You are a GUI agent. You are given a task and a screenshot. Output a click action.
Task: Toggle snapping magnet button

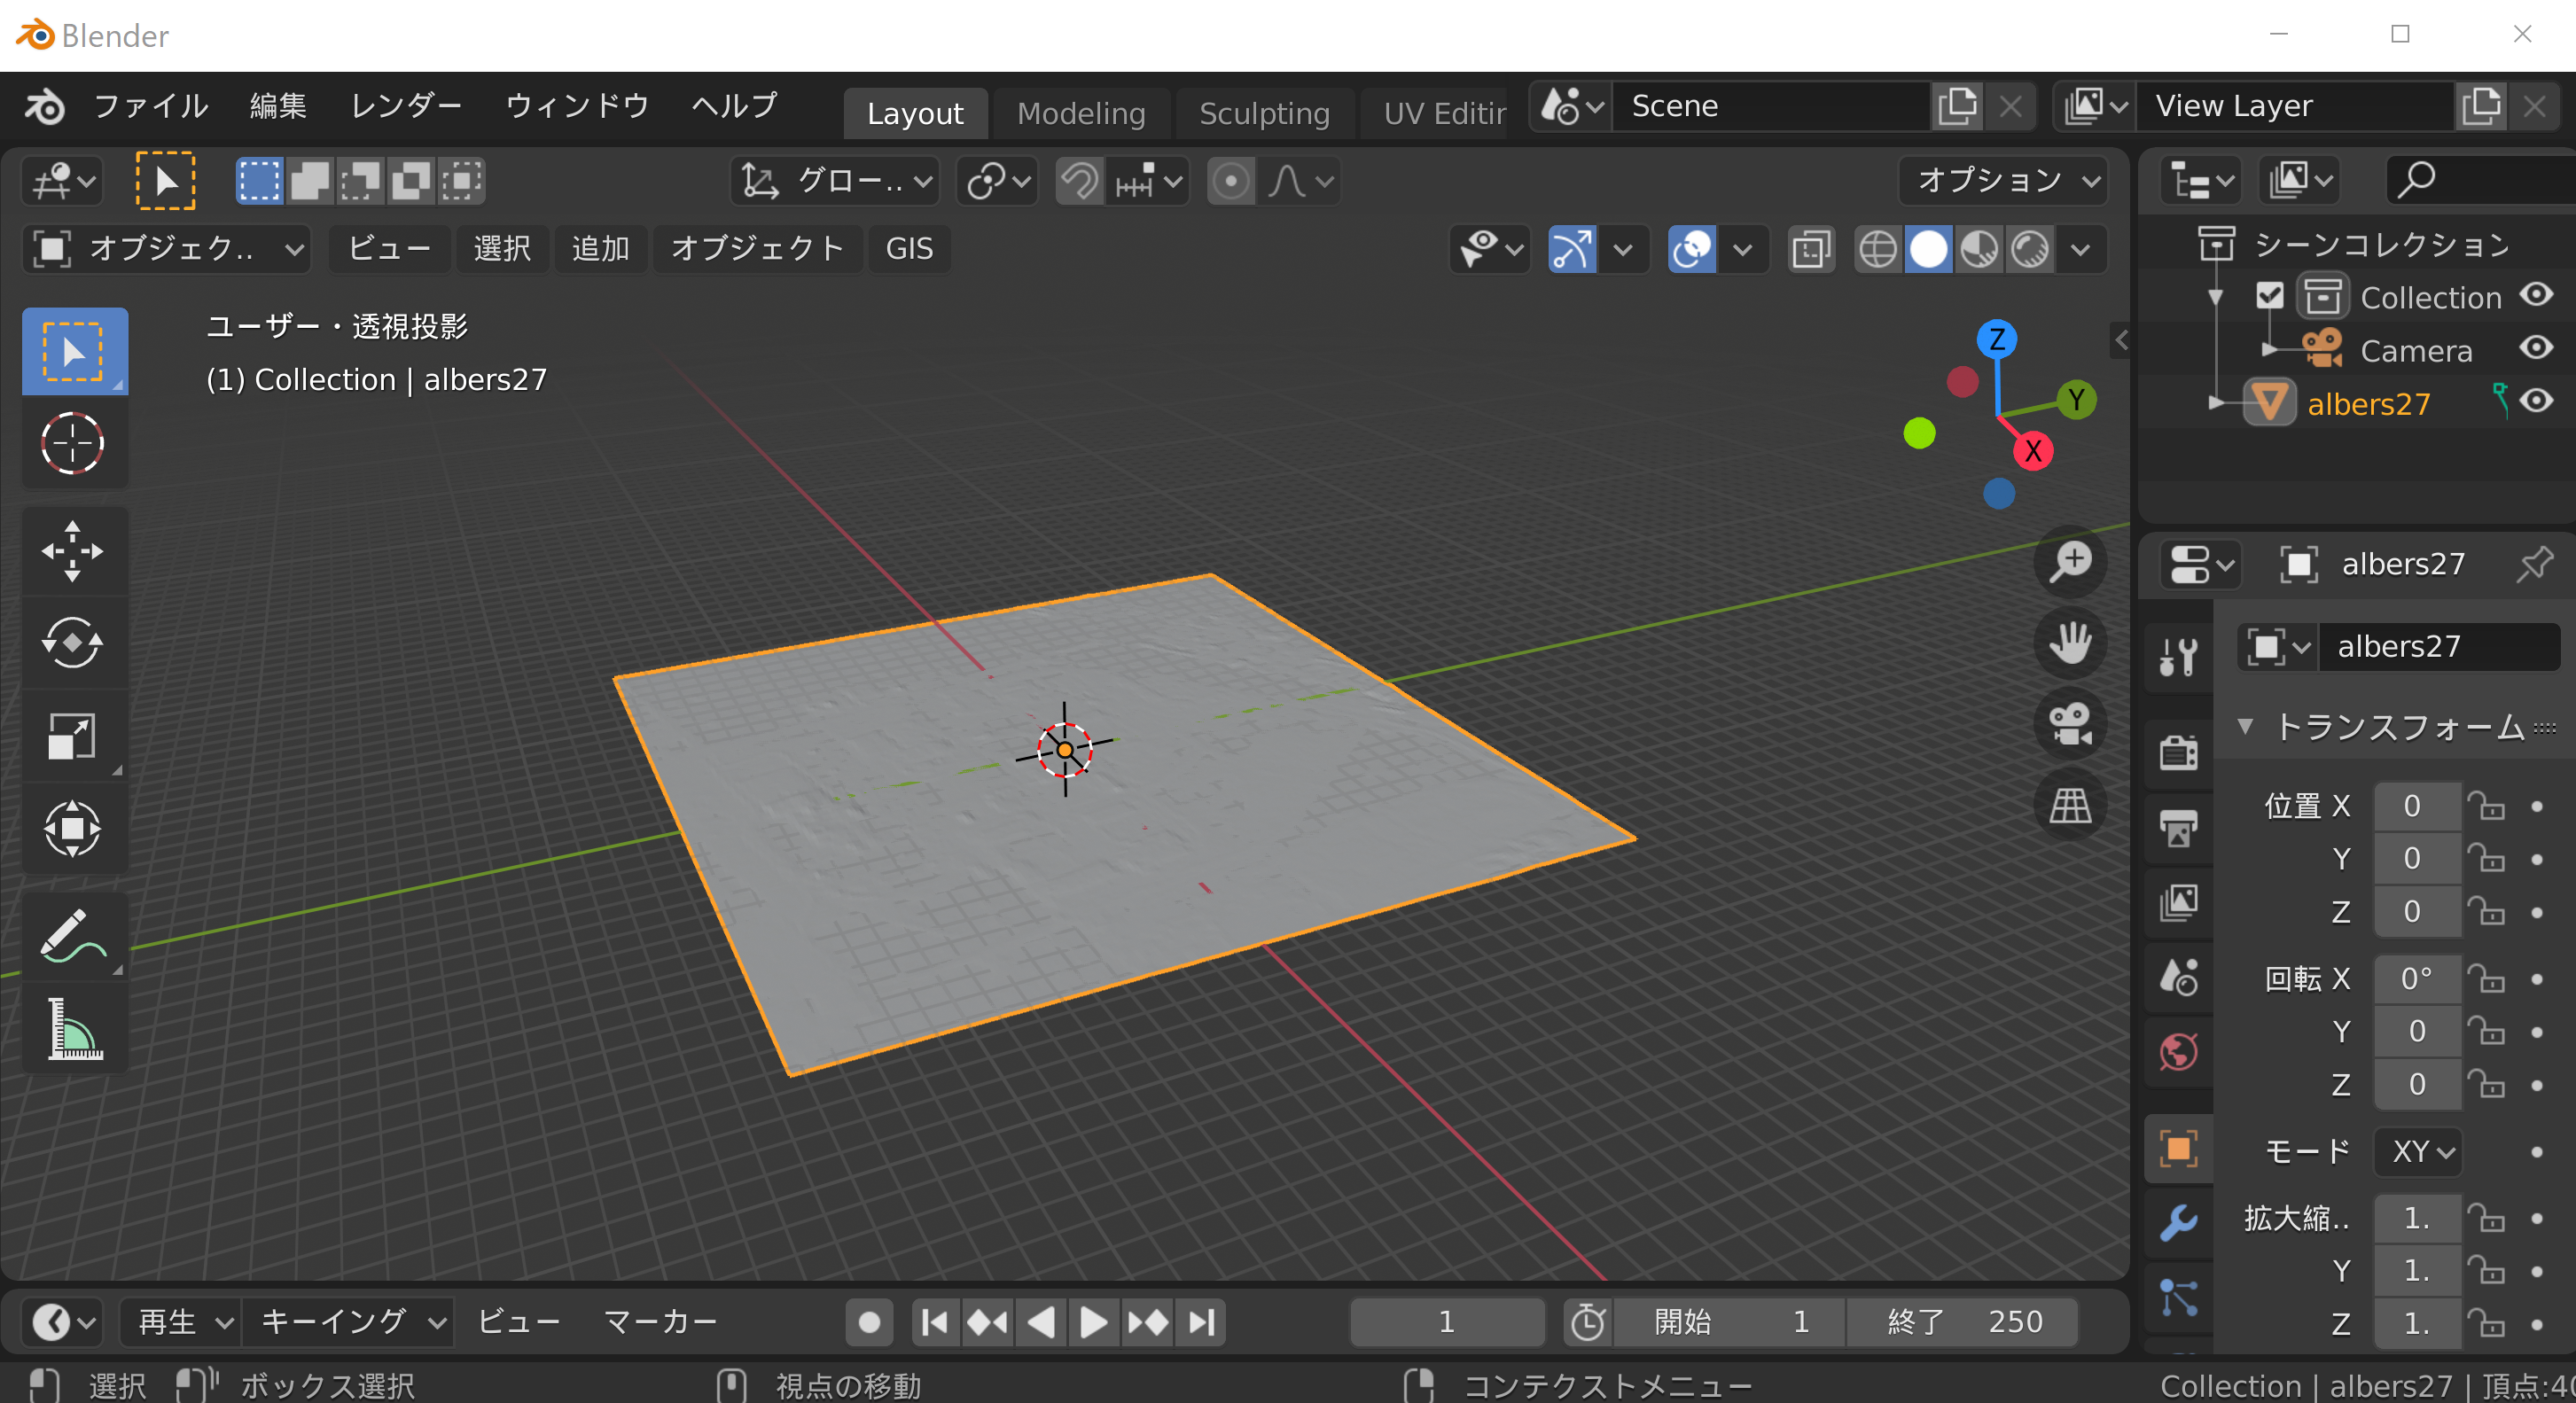pos(1080,181)
